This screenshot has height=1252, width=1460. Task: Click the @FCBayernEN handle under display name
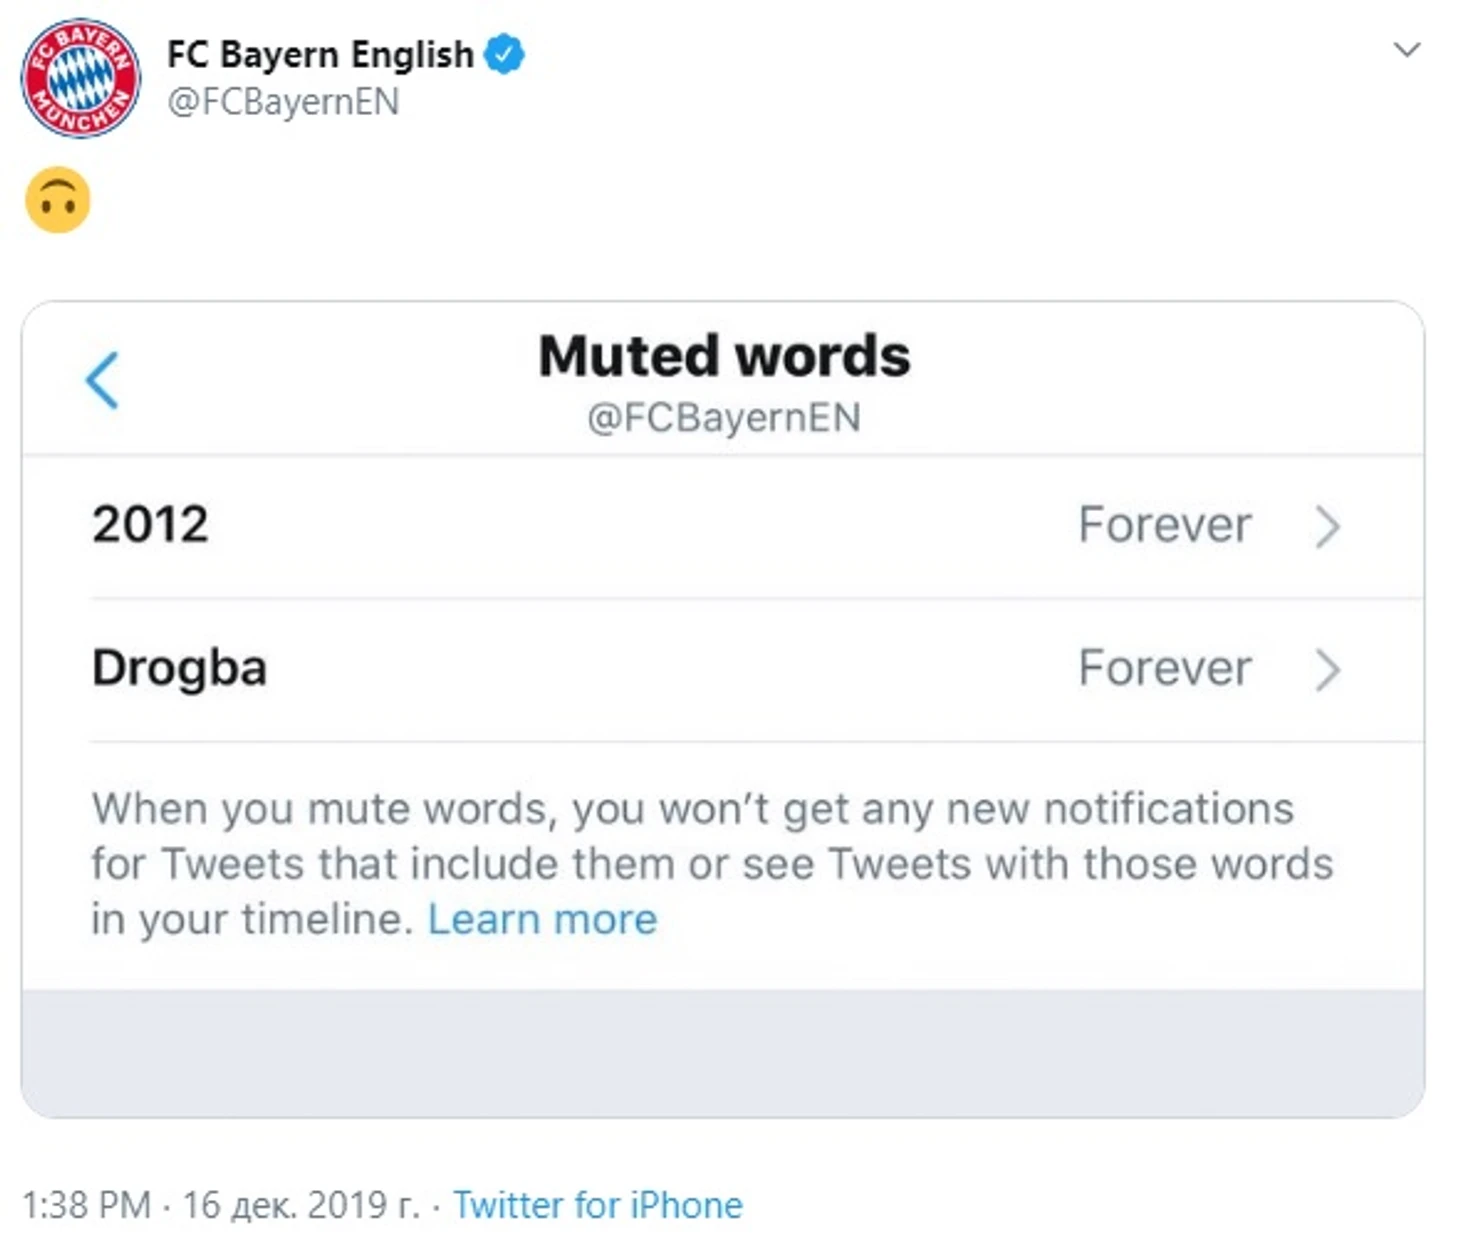coord(283,101)
